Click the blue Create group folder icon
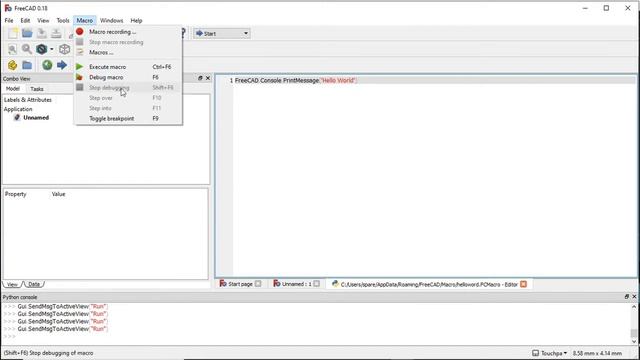Image resolution: width=640 pixels, height=360 pixels. pos(27,65)
